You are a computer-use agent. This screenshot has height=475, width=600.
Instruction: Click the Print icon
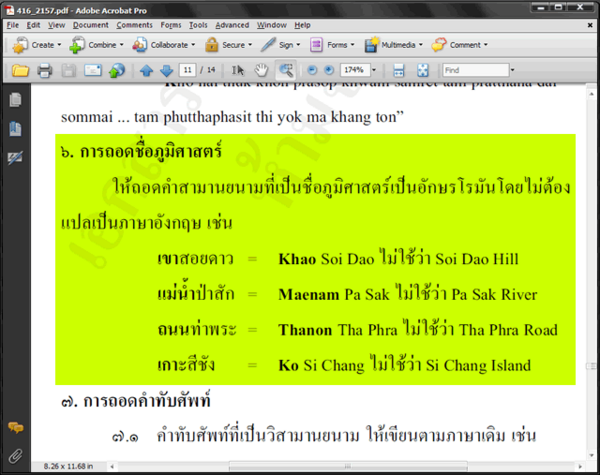click(44, 70)
